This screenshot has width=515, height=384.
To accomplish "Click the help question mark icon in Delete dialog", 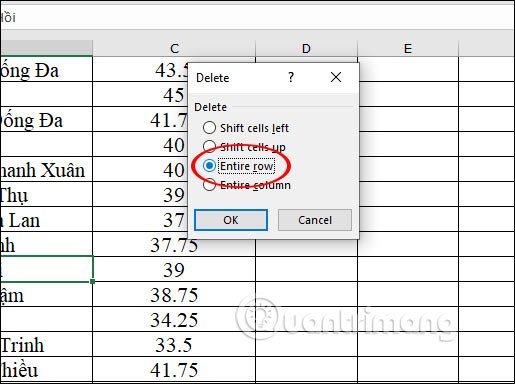I will 291,77.
